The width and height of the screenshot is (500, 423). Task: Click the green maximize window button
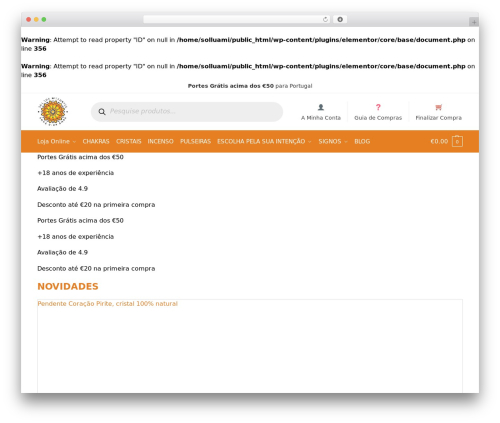coord(44,19)
